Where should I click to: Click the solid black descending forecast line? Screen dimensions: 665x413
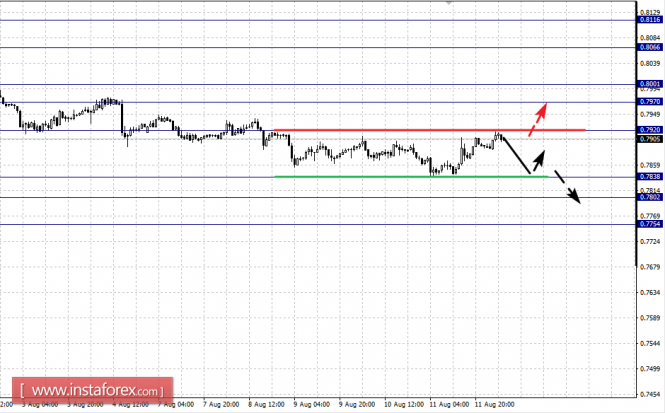click(516, 155)
